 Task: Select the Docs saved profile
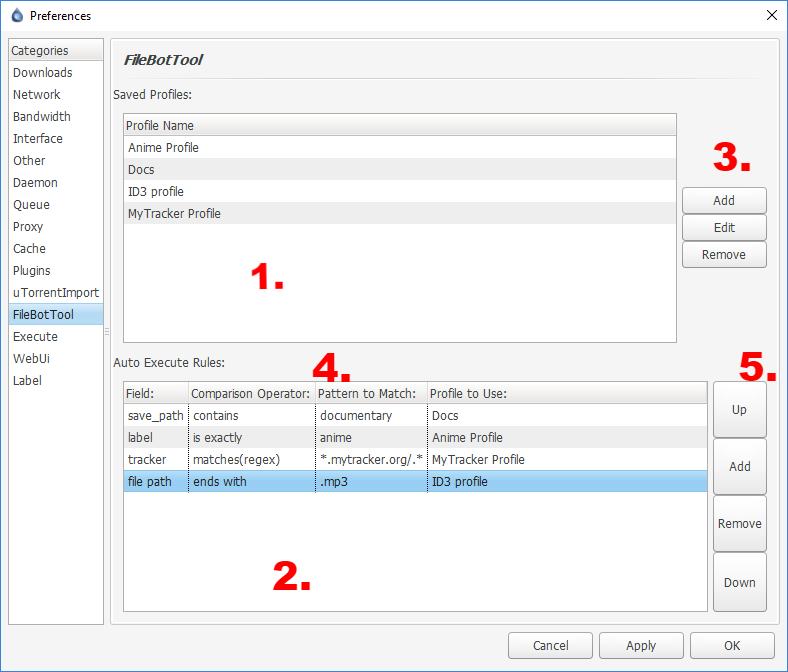(x=400, y=169)
